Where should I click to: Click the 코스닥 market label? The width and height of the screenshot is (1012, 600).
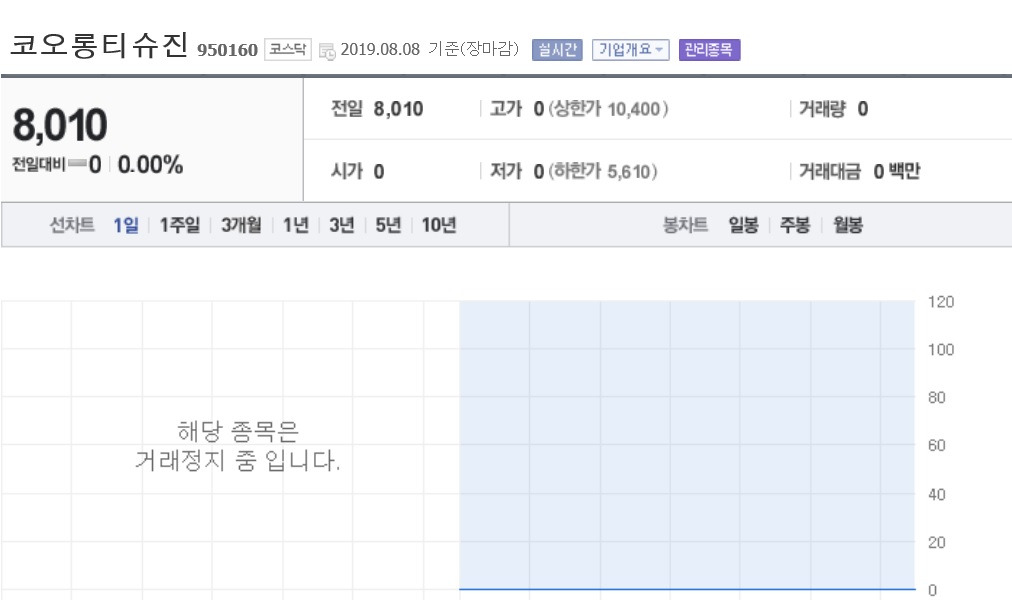(288, 50)
